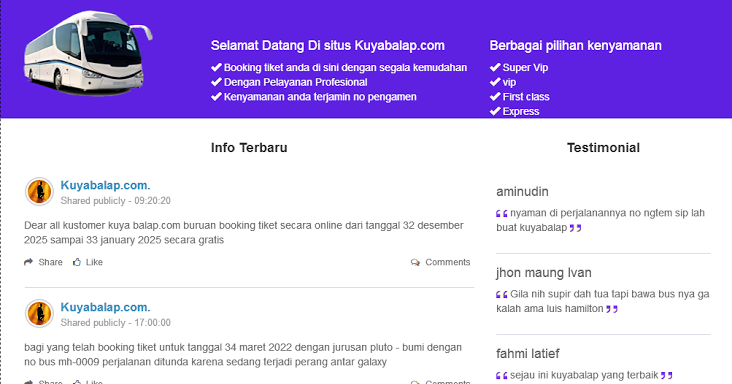
Task: Click the testimonial name jhon maung lvan
Action: [544, 272]
